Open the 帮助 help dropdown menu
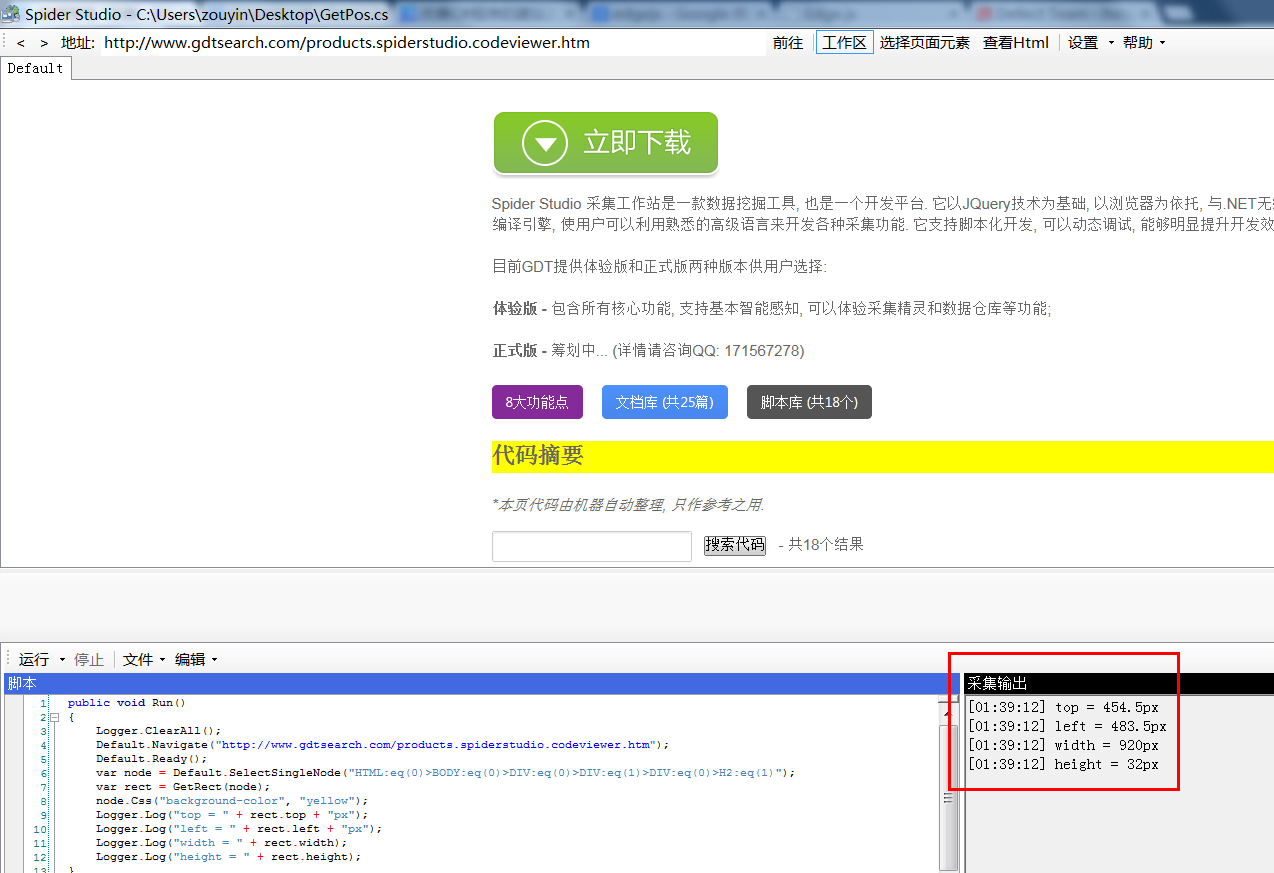Image resolution: width=1274 pixels, height=873 pixels. coord(1143,43)
